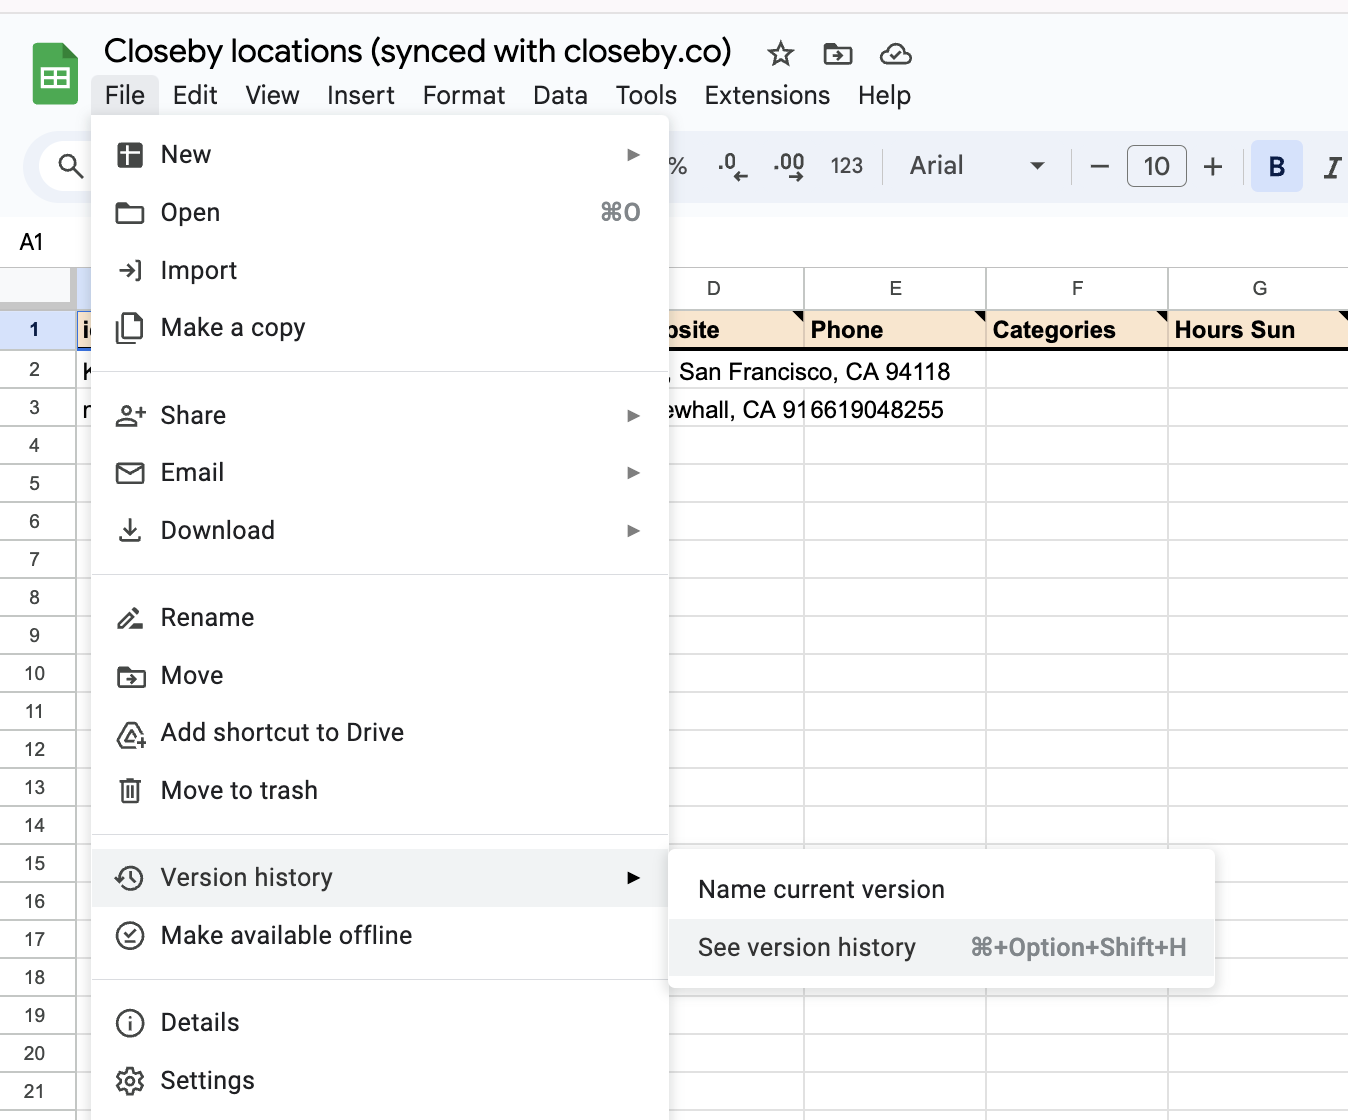Viewport: 1348px width, 1120px height.
Task: Check cloud document status icon
Action: (x=895, y=54)
